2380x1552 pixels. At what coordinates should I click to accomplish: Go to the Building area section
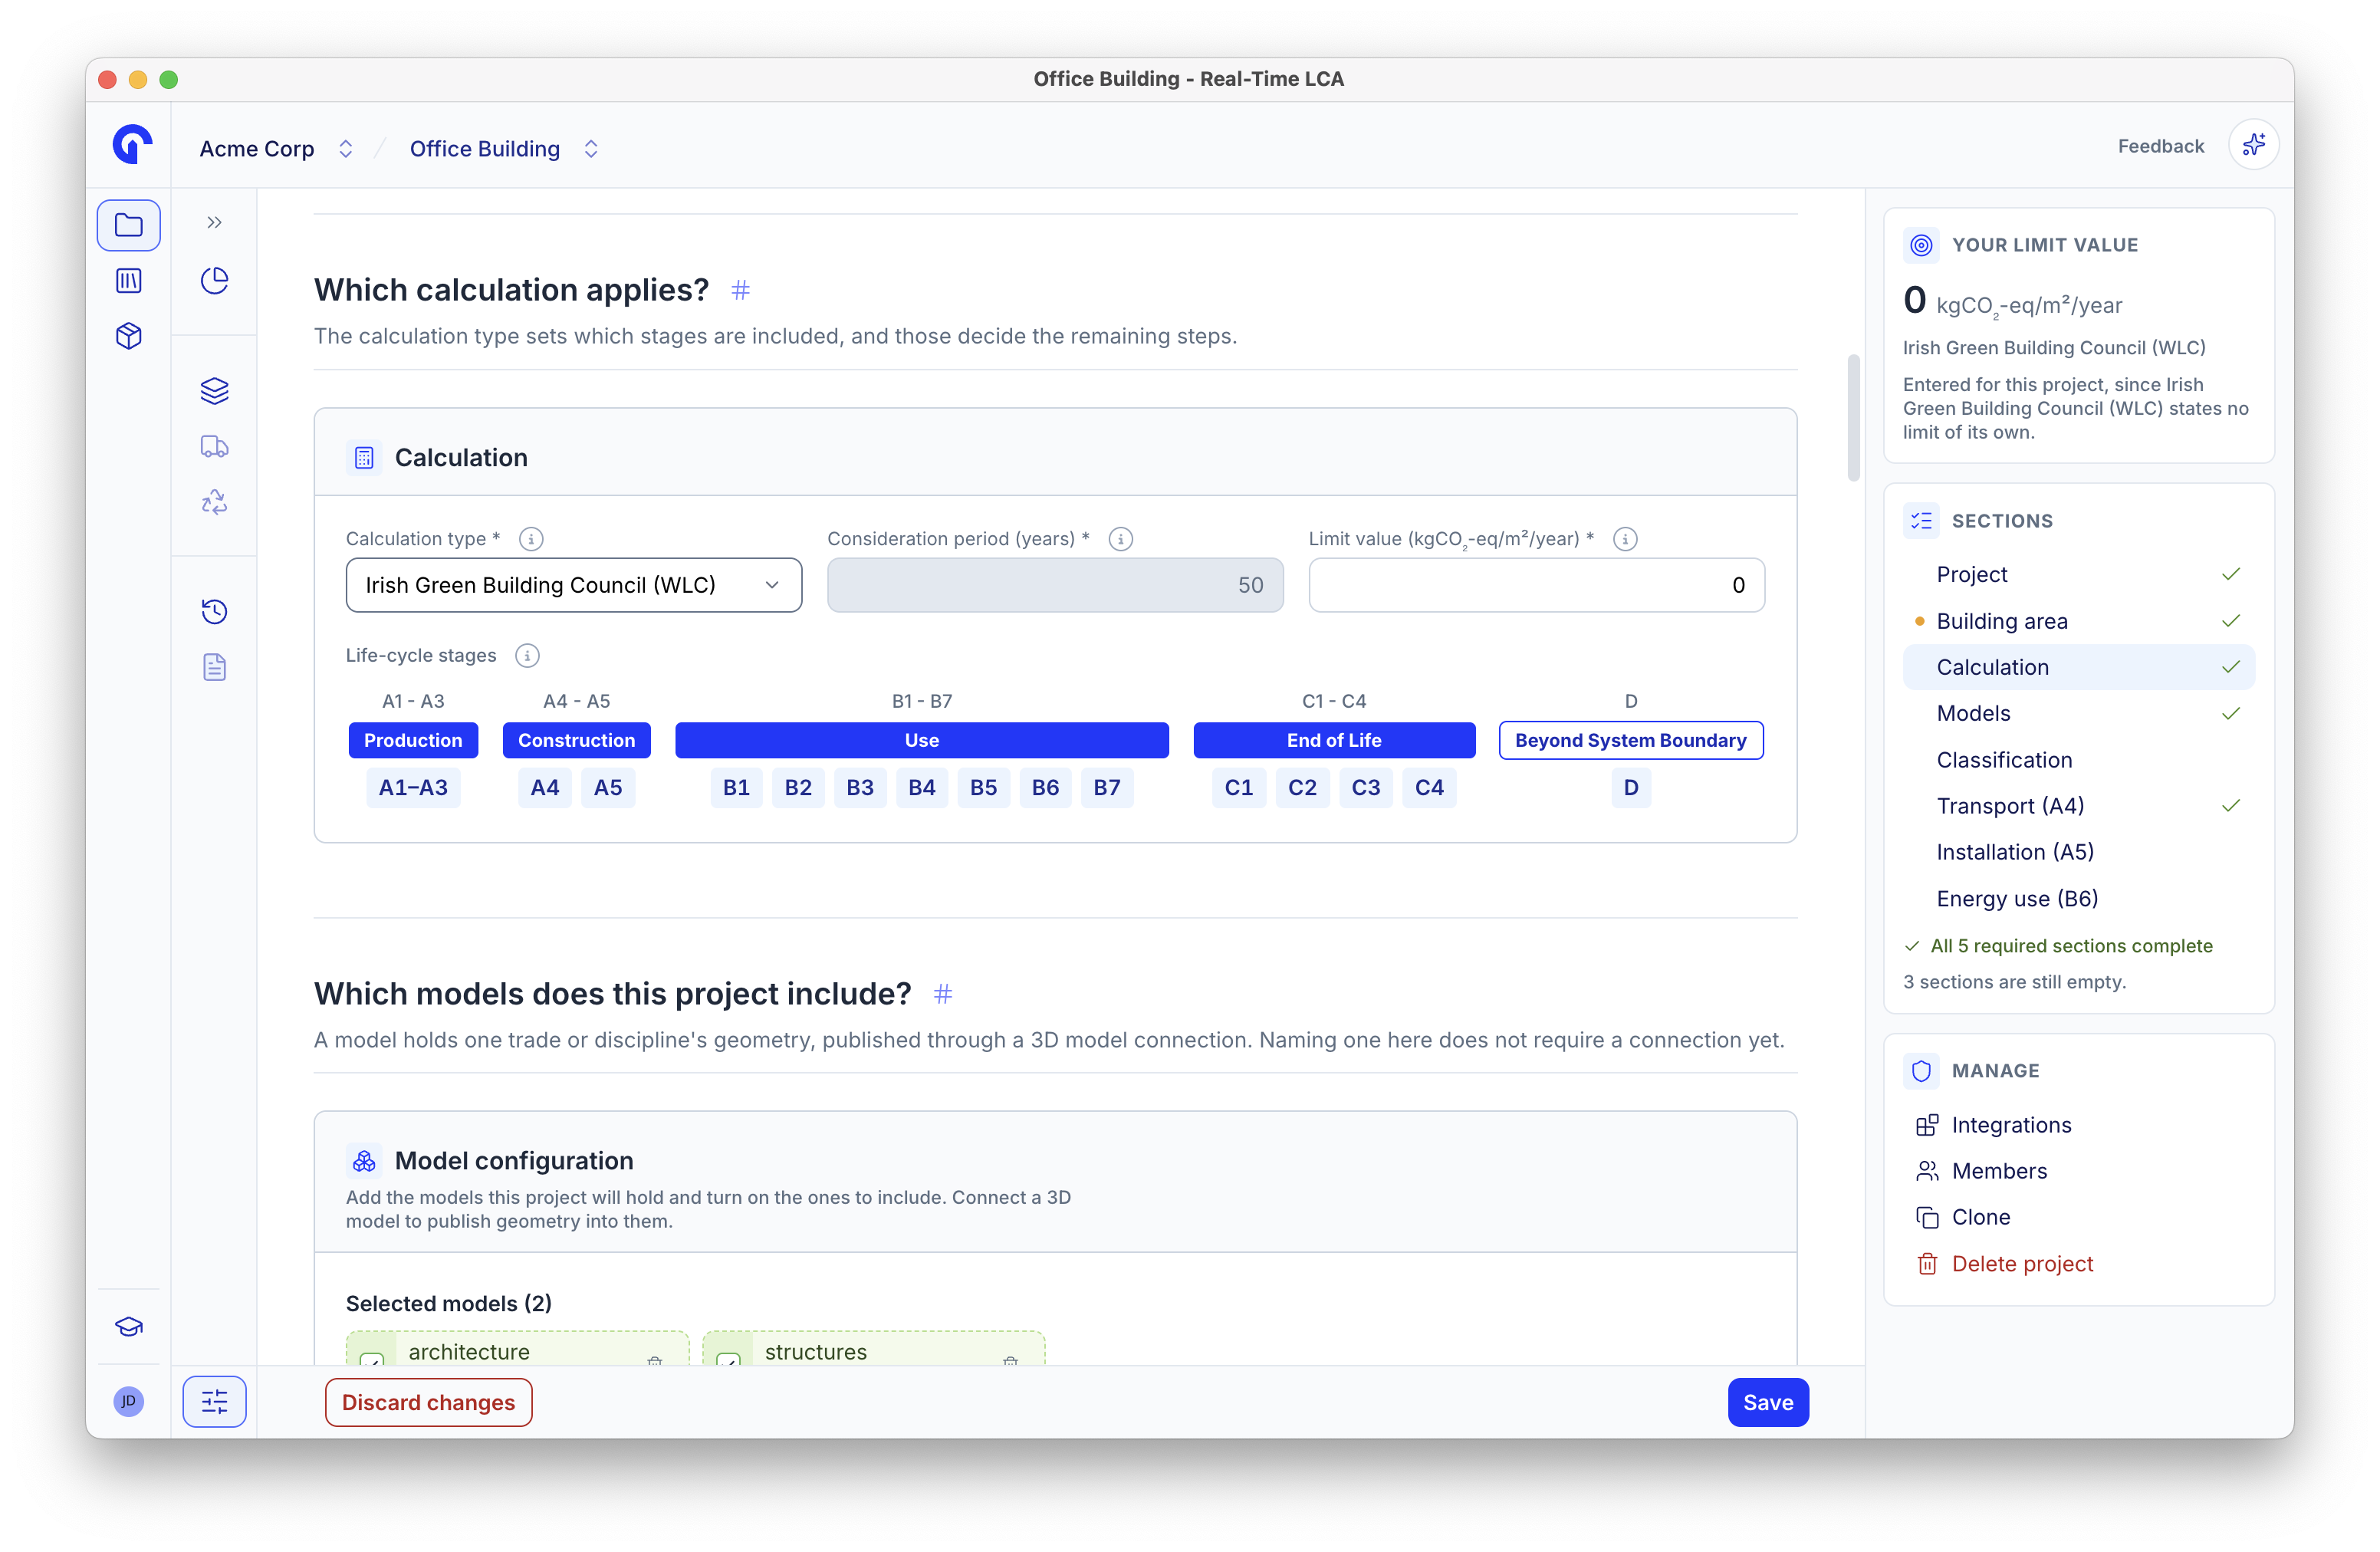click(x=2078, y=621)
